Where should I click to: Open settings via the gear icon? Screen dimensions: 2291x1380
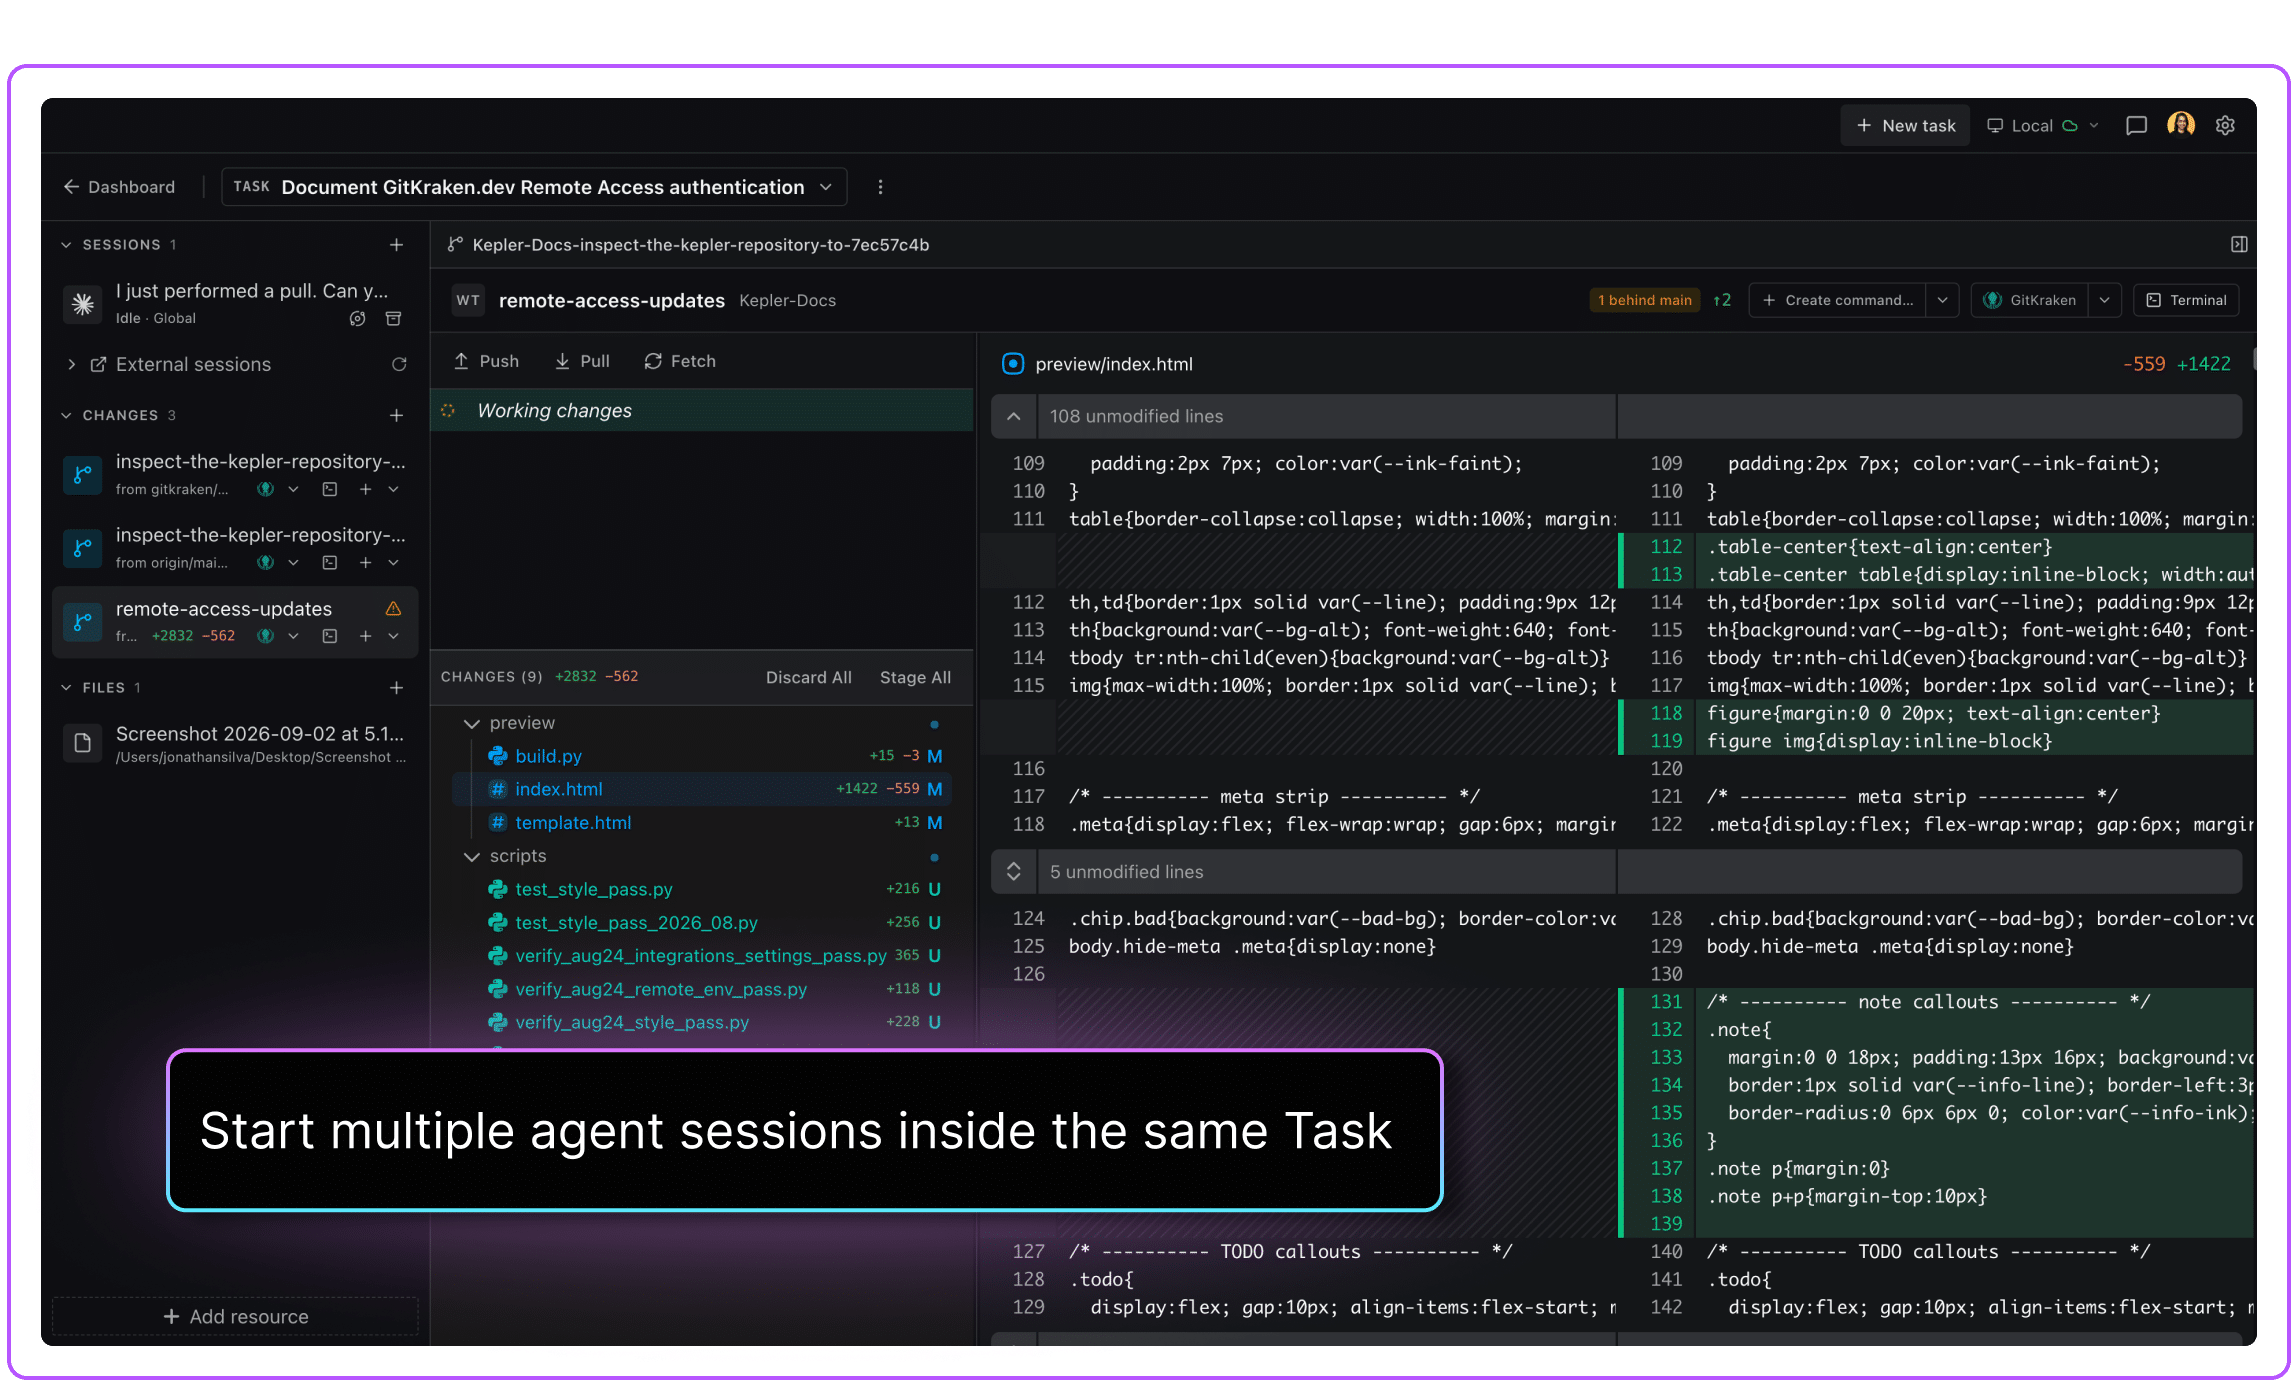point(2225,126)
